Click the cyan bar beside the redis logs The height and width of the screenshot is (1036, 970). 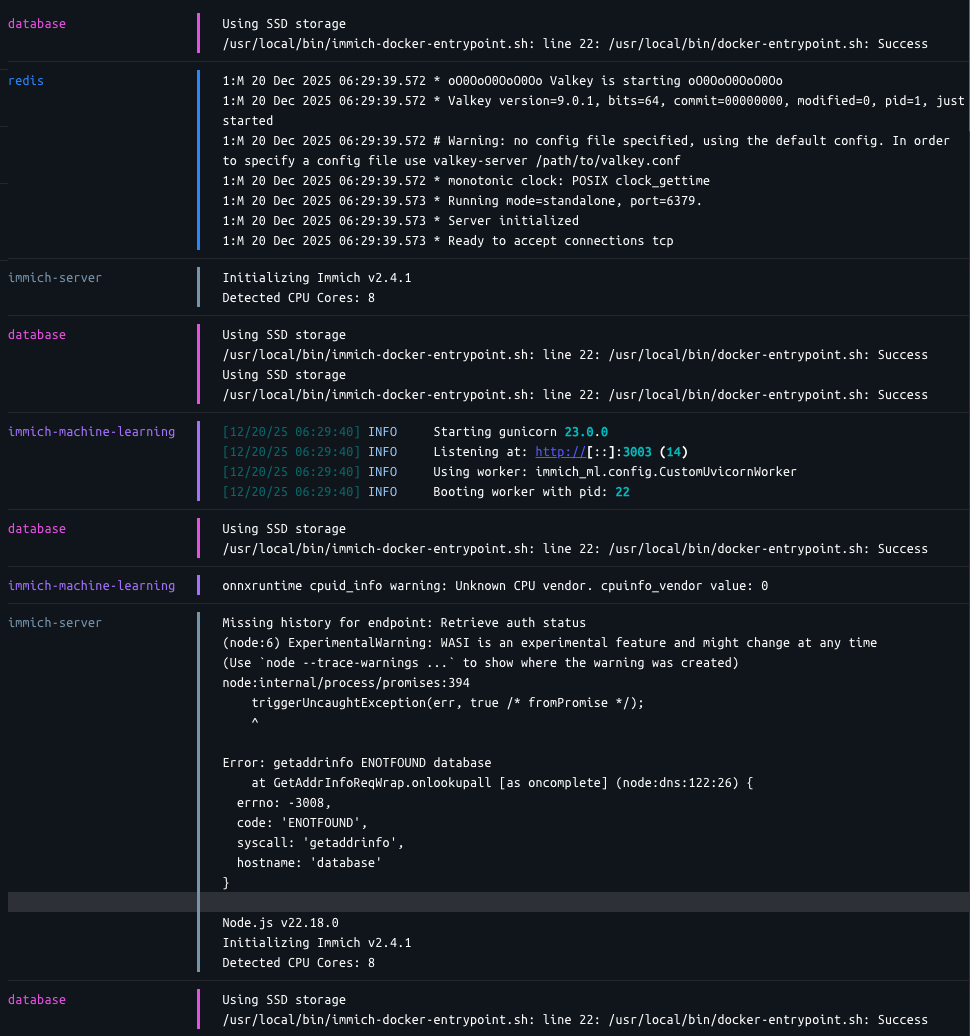point(198,160)
